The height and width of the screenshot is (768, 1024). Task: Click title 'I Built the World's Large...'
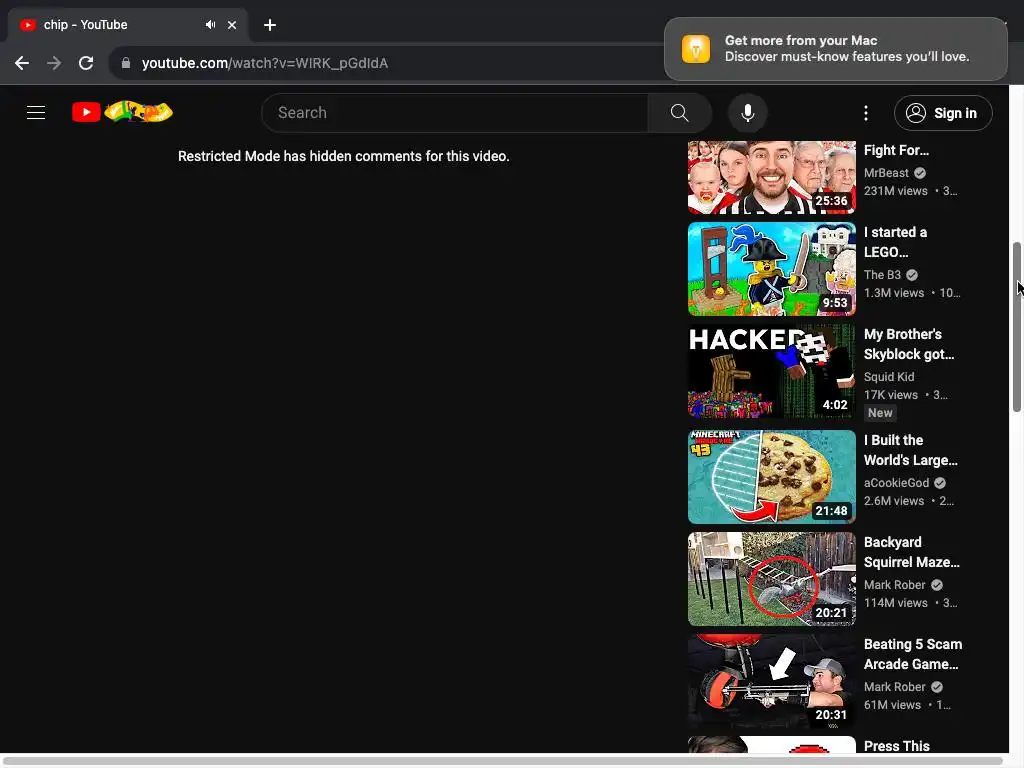[x=910, y=450]
